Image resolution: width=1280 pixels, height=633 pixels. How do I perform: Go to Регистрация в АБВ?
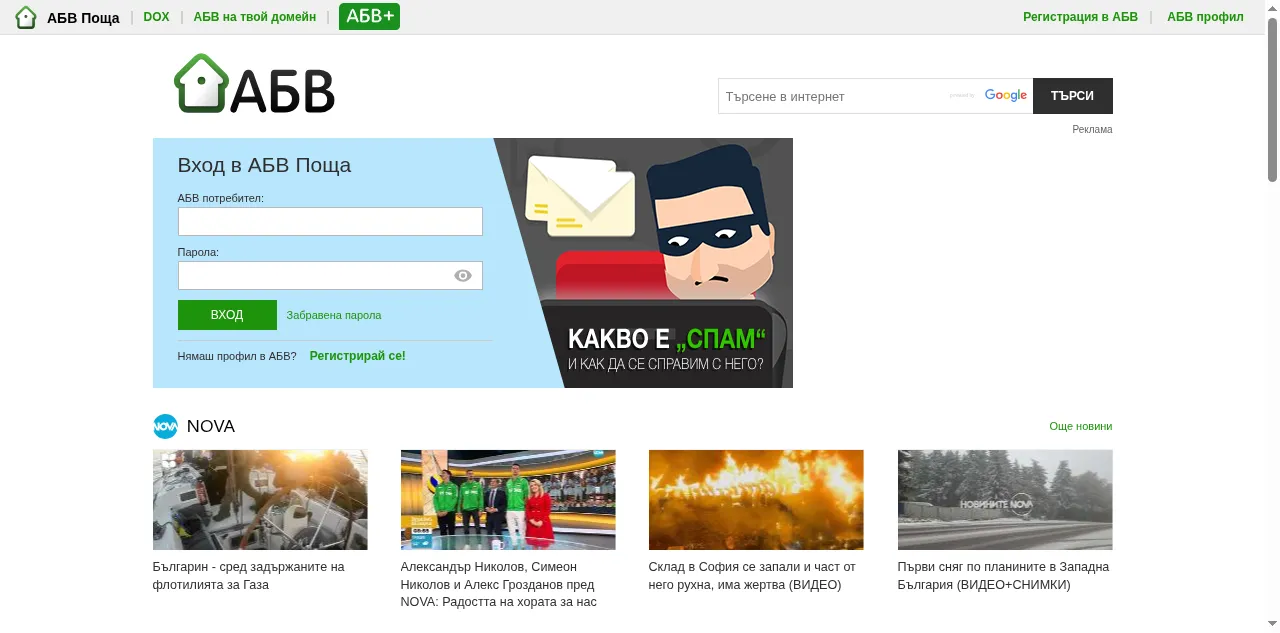[1080, 17]
